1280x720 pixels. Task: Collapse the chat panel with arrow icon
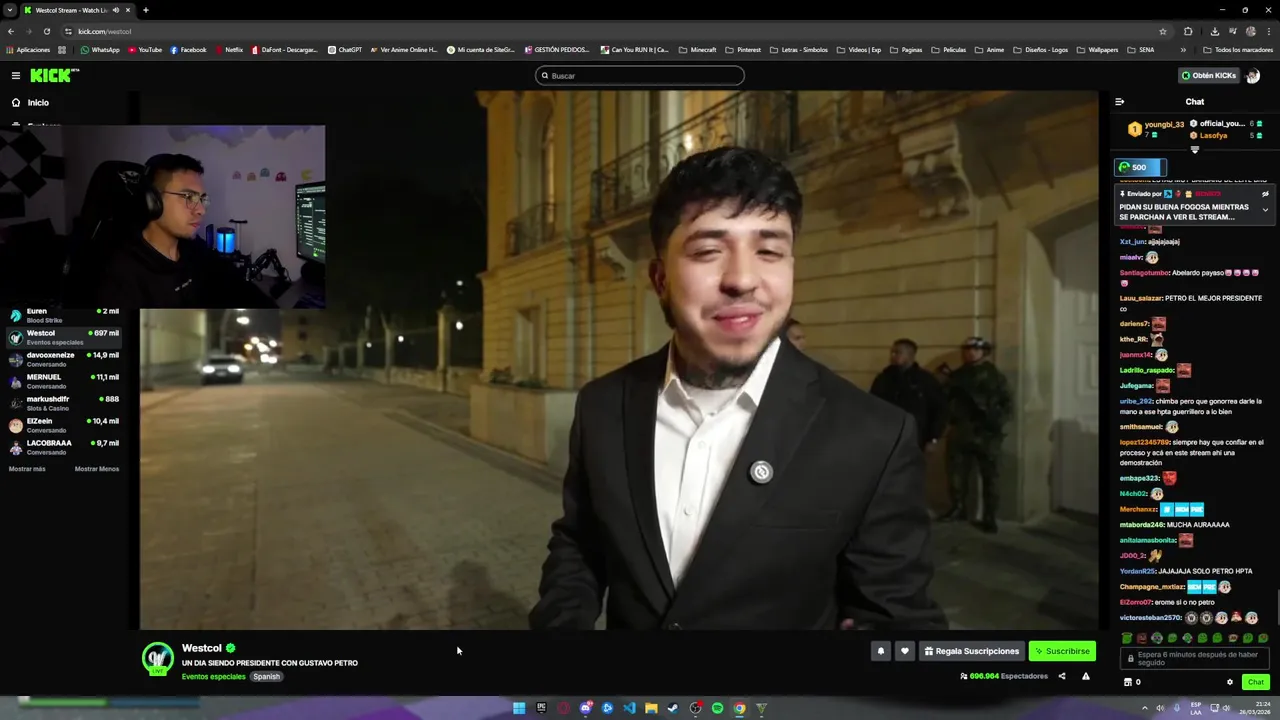click(1119, 101)
